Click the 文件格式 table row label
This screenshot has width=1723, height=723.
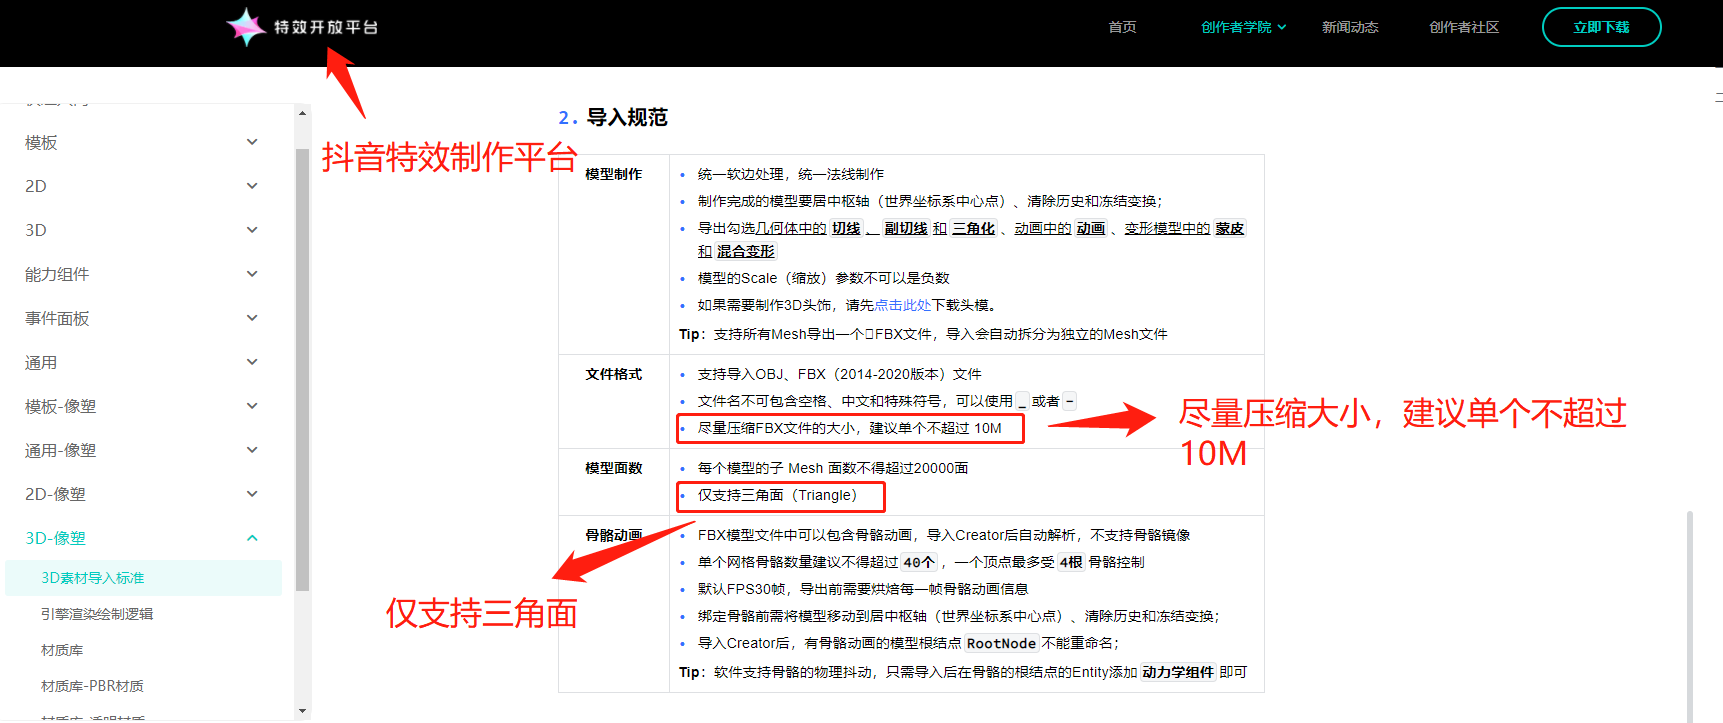613,374
